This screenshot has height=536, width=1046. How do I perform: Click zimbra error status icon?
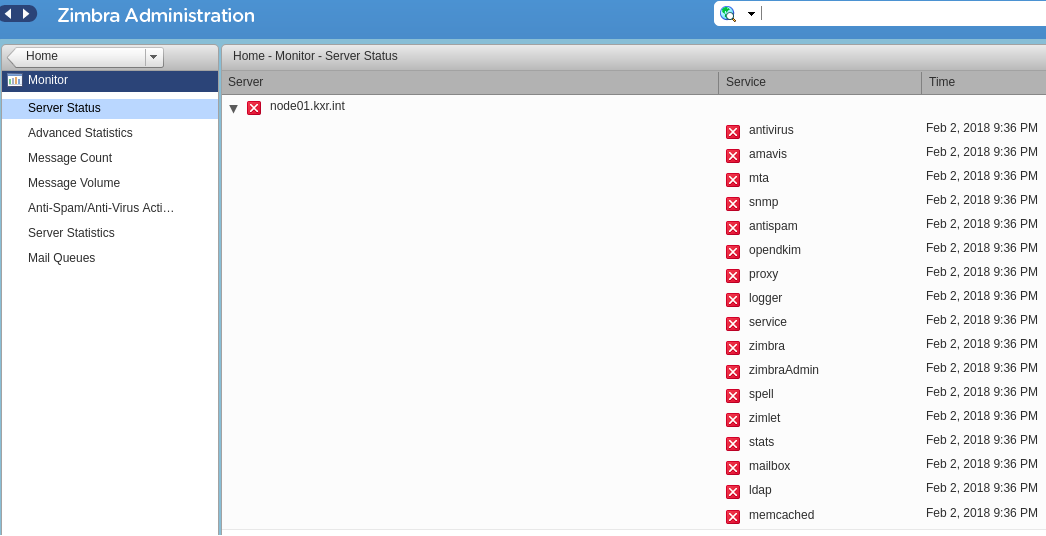pyautogui.click(x=733, y=348)
